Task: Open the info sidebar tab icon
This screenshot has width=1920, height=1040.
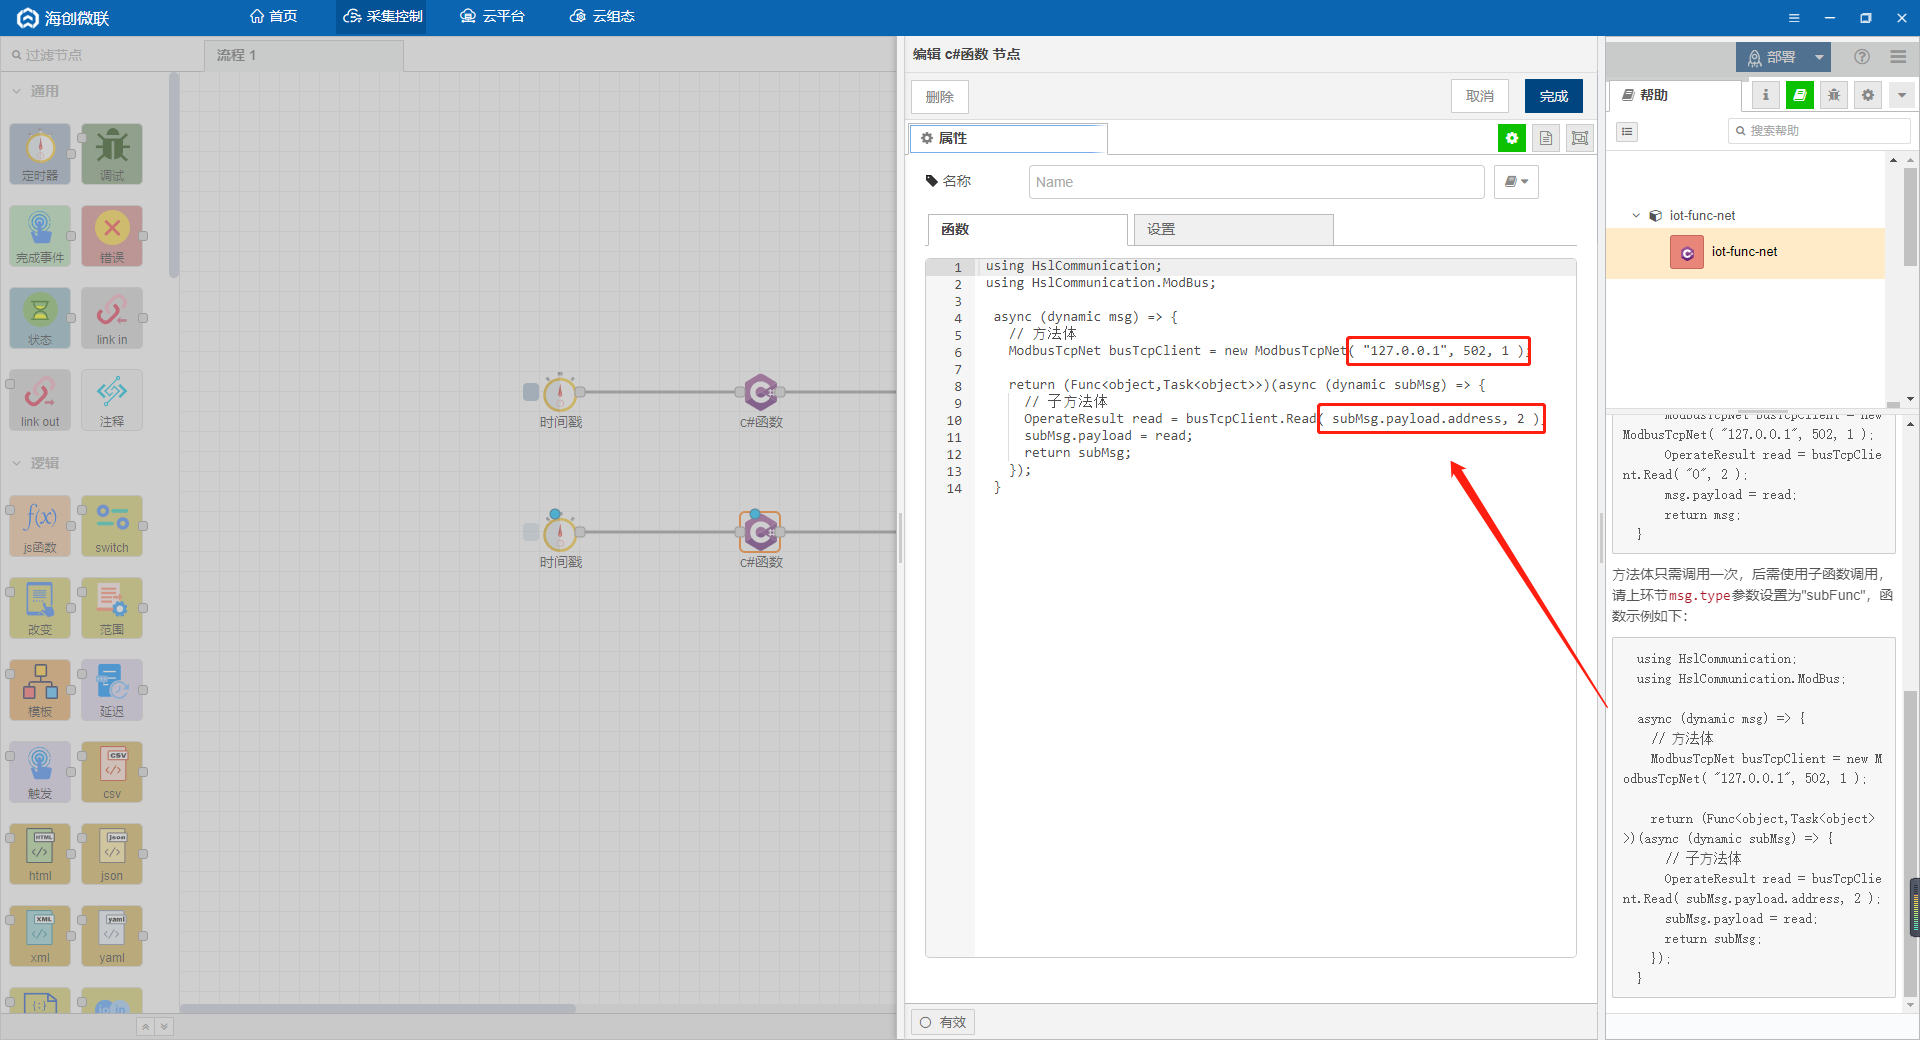Action: (x=1766, y=95)
